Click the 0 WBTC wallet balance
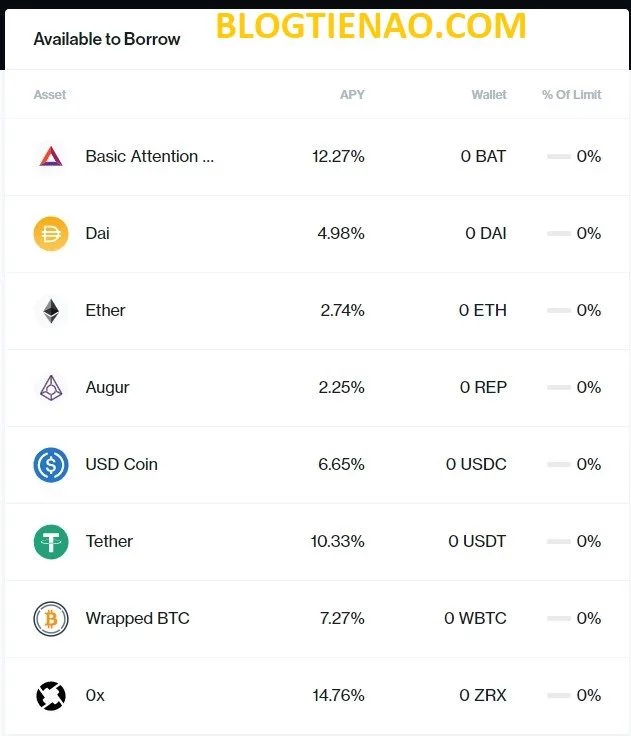 point(475,618)
